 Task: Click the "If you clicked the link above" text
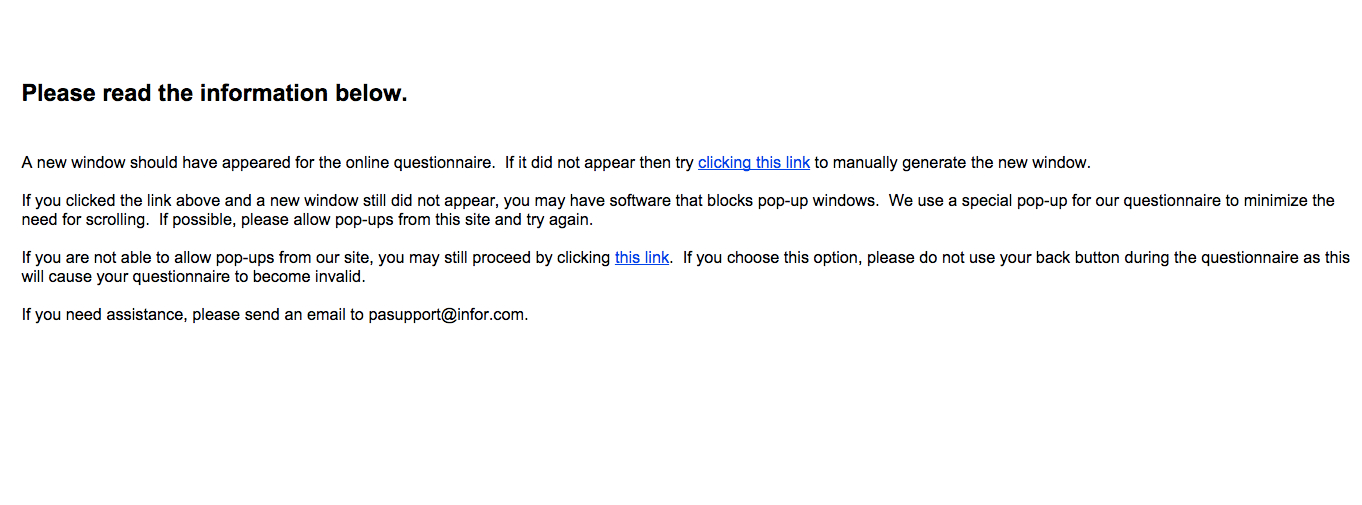[x=120, y=201]
